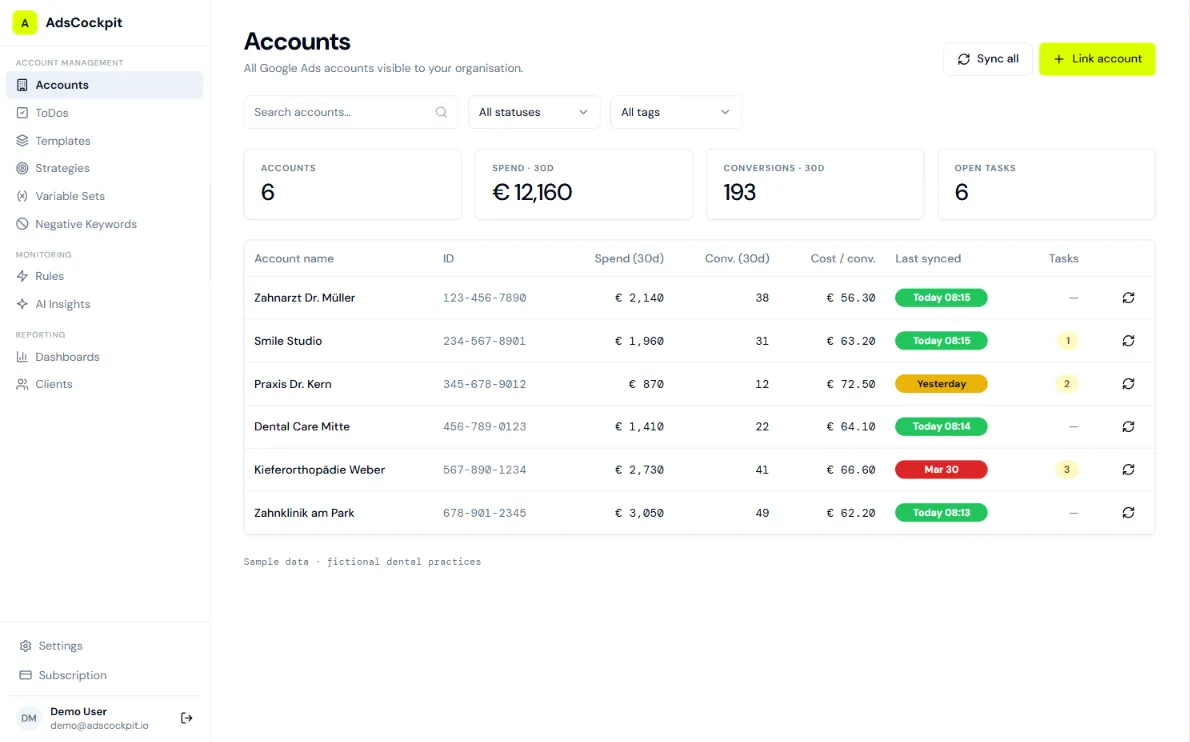The width and height of the screenshot is (1190, 742).
Task: Click the Today 08:14 sync badge
Action: 941,427
